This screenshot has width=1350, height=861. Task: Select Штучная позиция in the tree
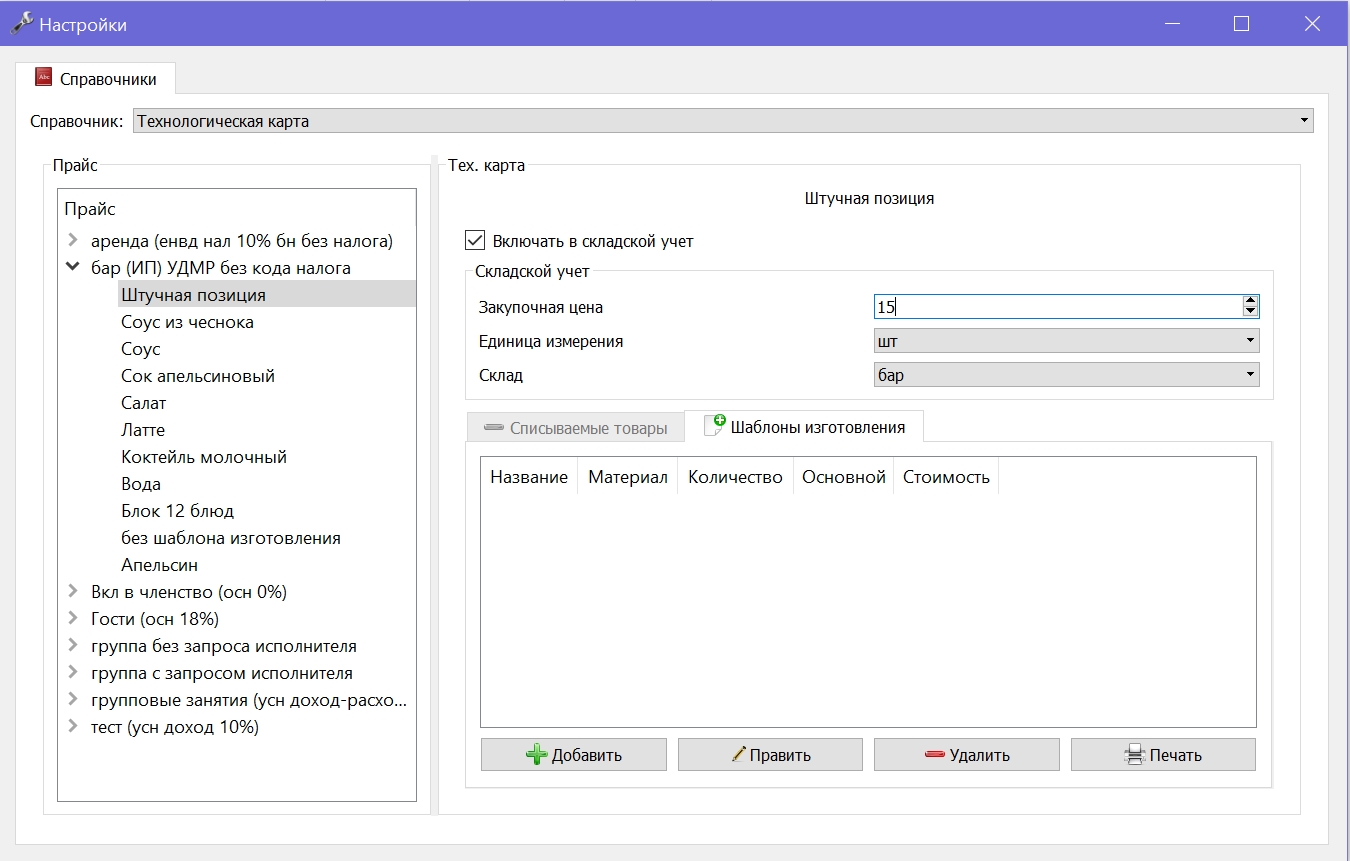(x=193, y=295)
